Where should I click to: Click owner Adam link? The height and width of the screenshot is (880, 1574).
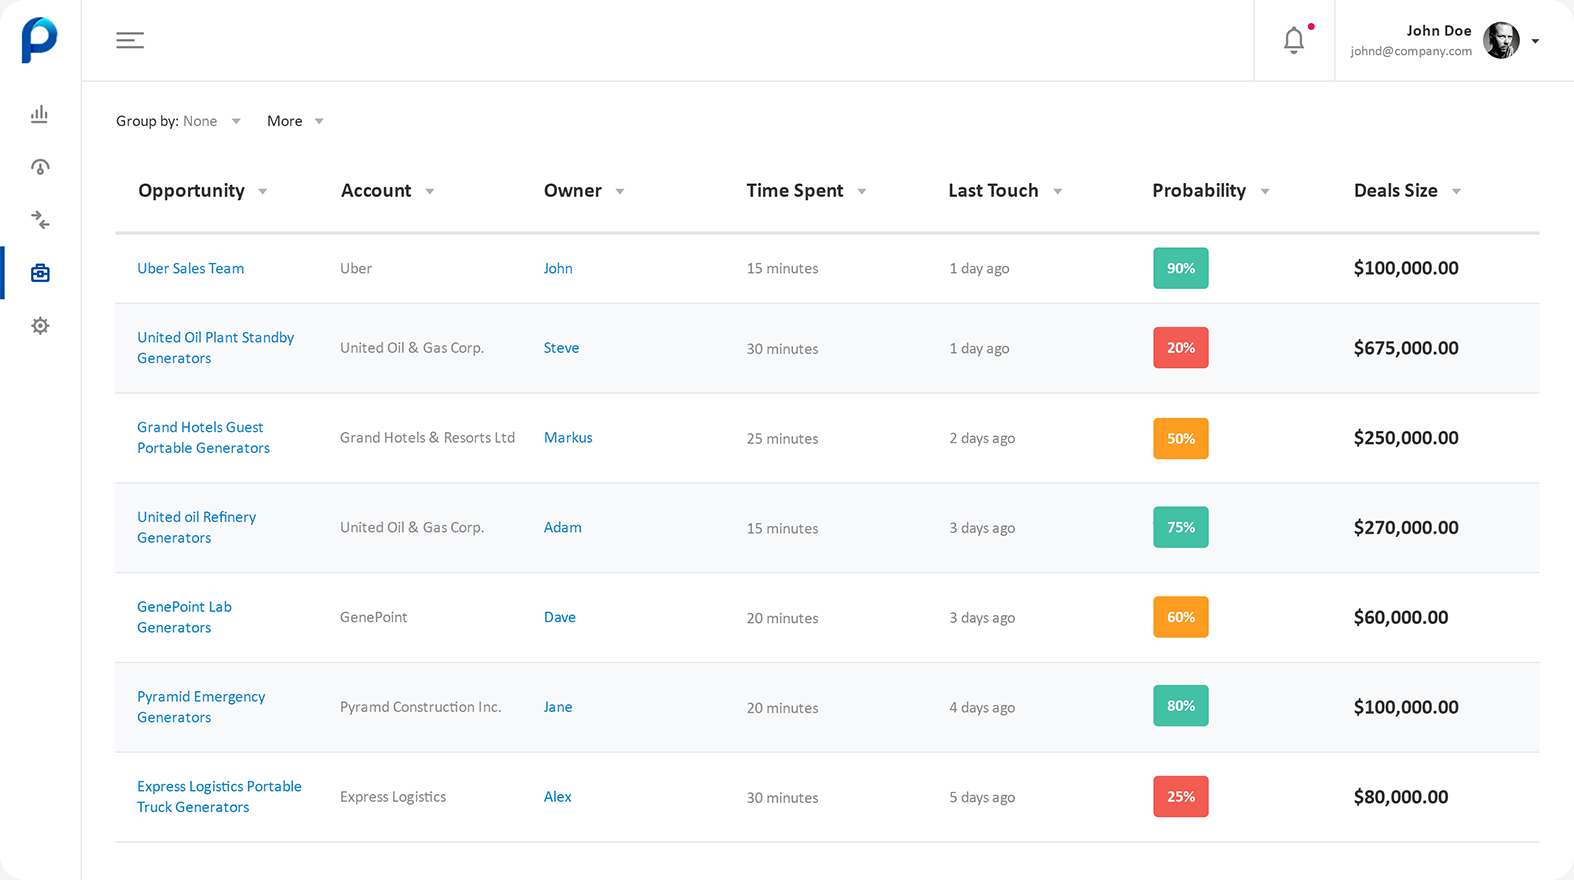pyautogui.click(x=562, y=527)
